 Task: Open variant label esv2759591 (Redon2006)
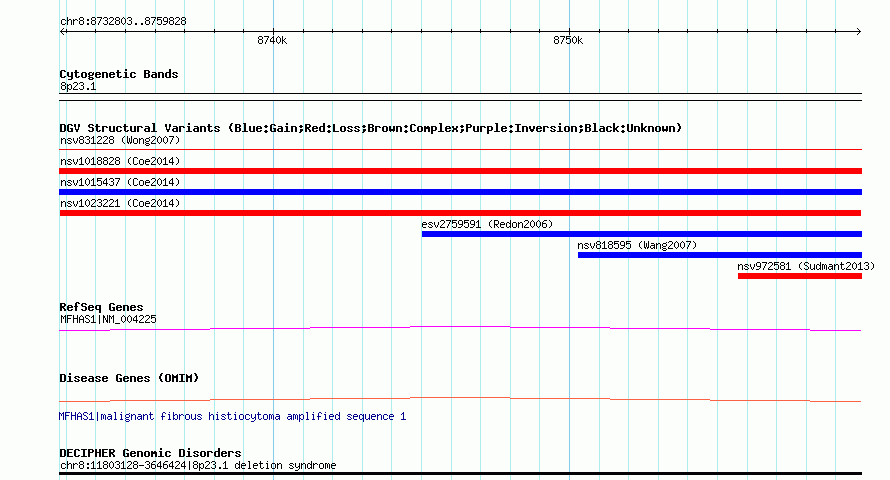(487, 224)
